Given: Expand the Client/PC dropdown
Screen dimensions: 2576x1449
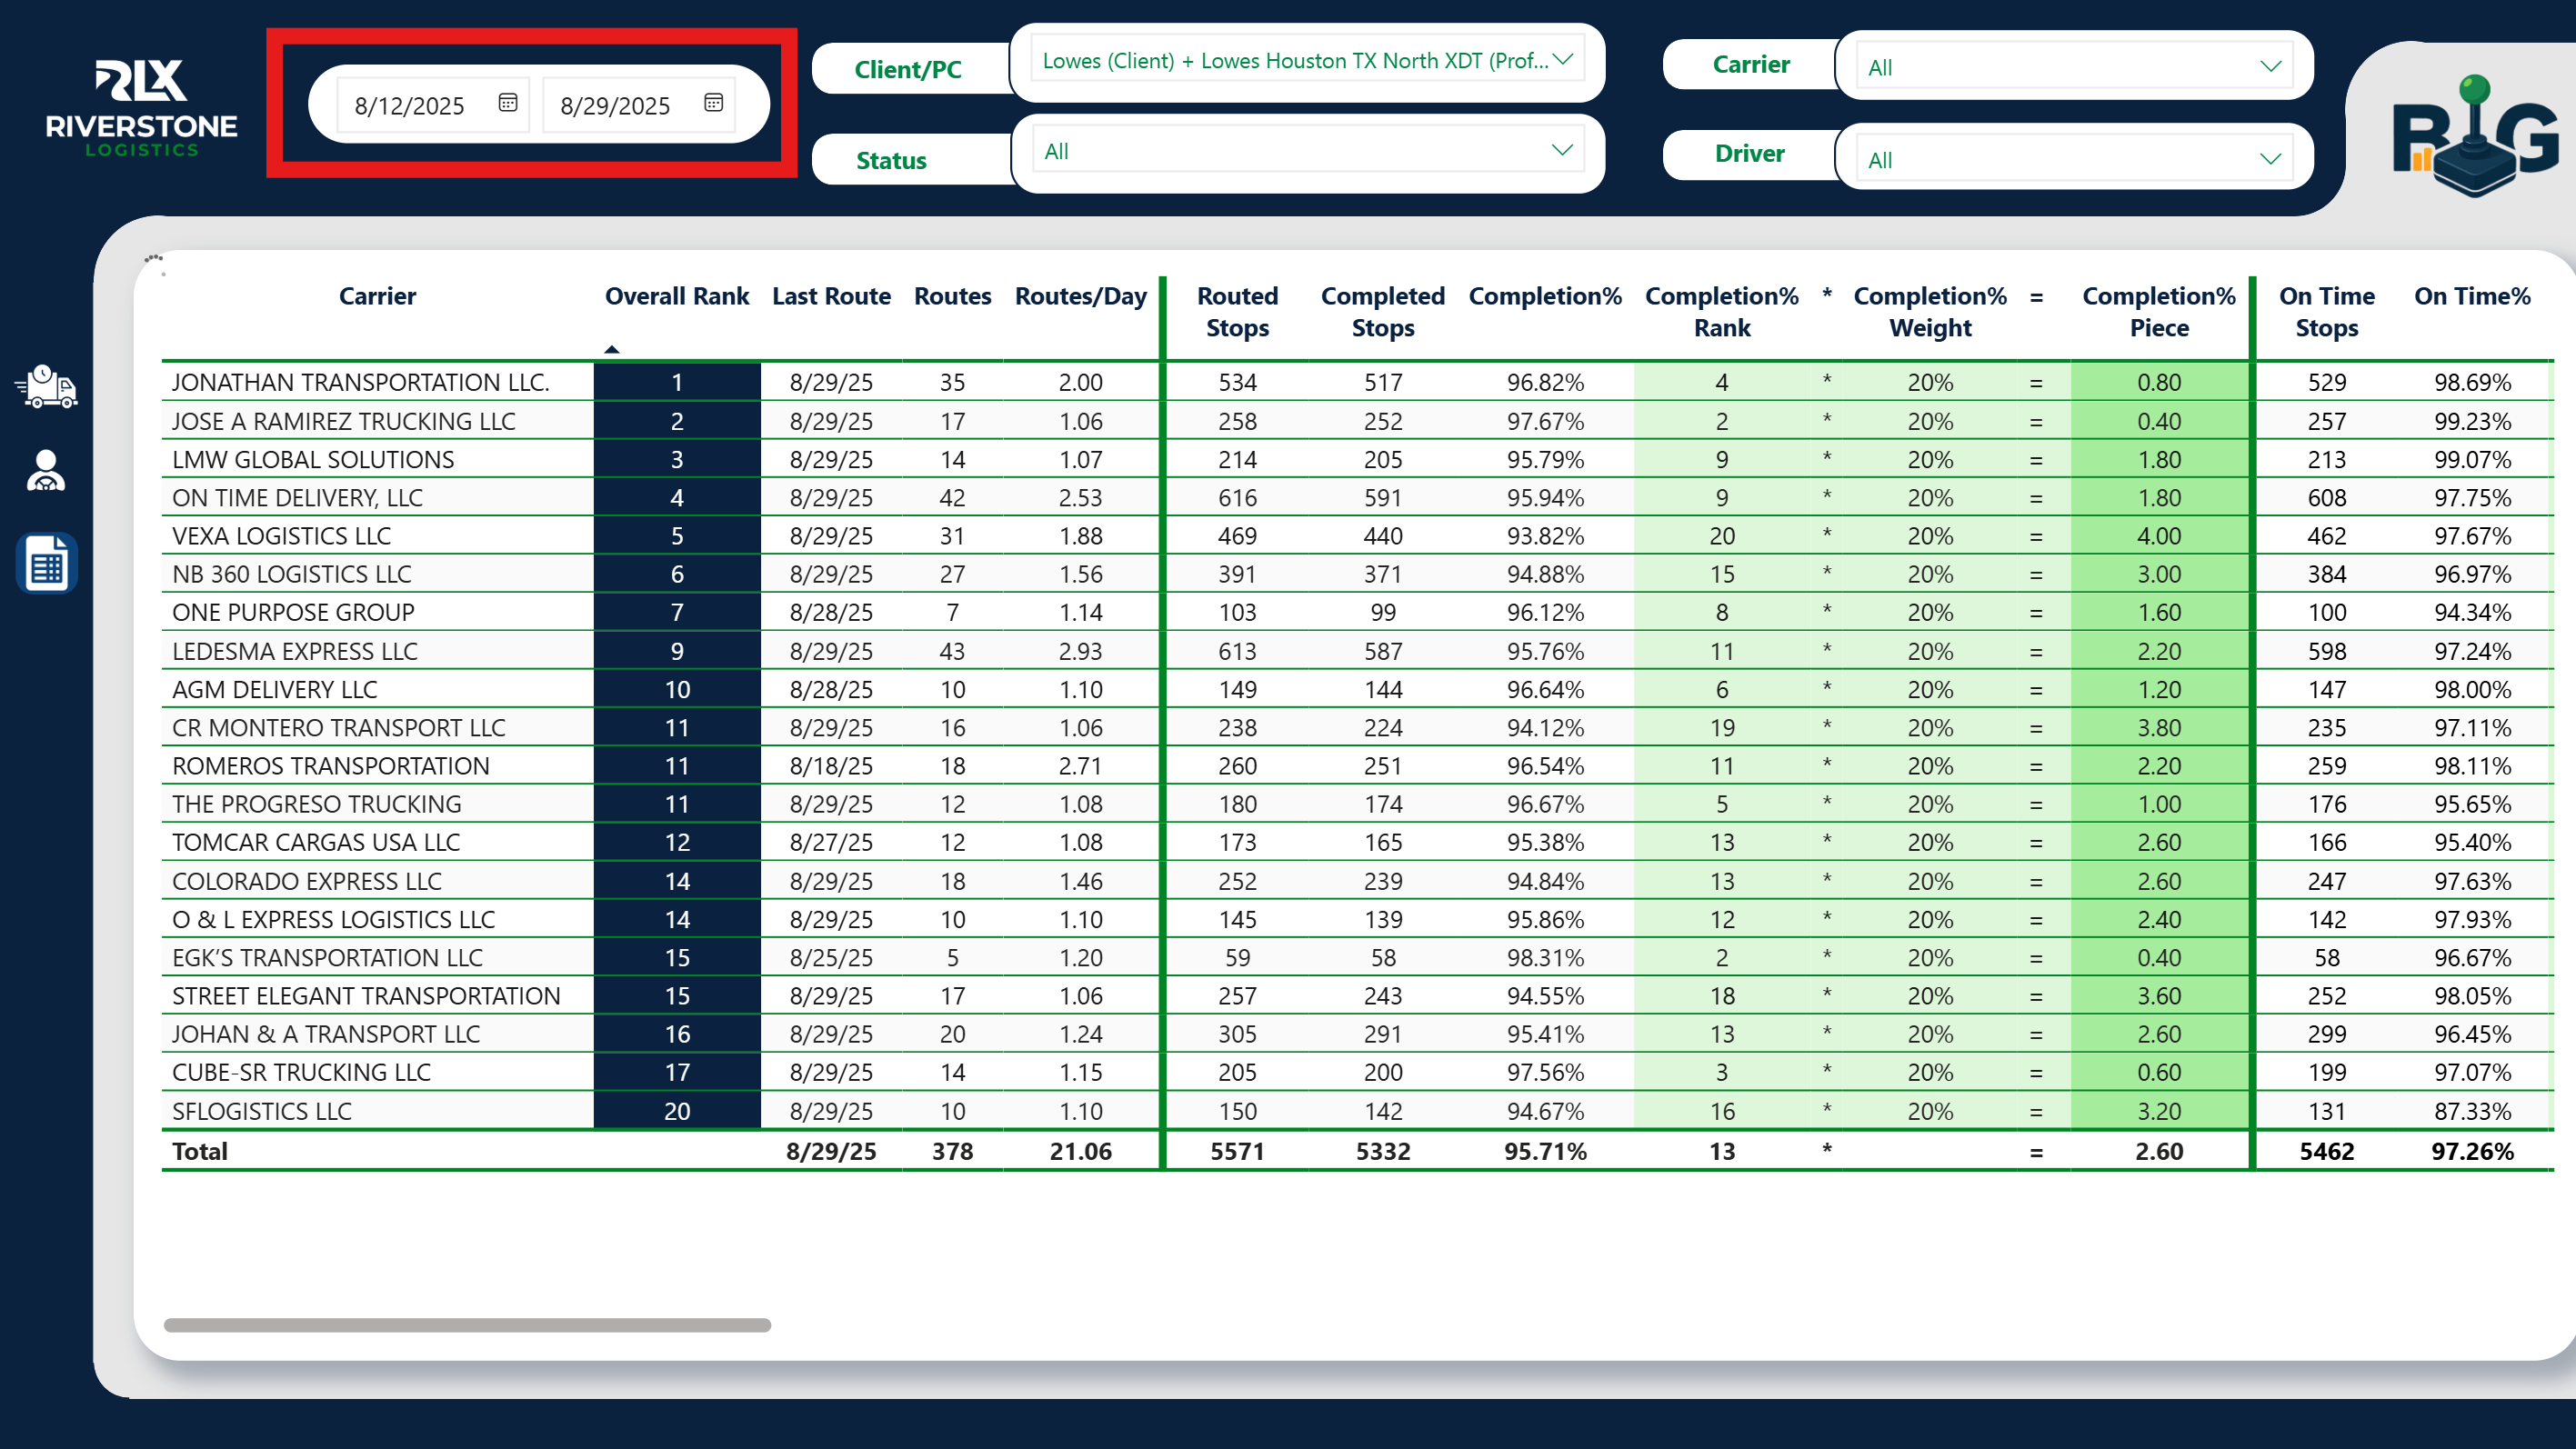Looking at the screenshot, I should click(x=1563, y=59).
